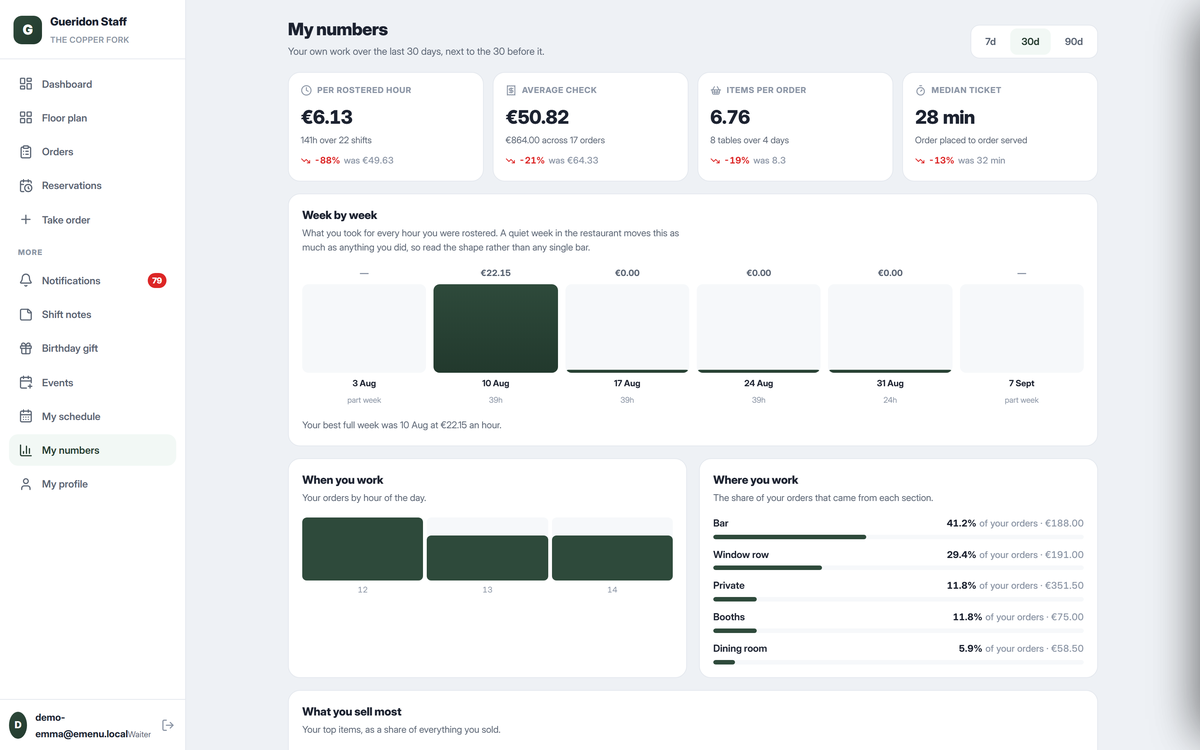
Task: Click the 17 Aug week bar
Action: pyautogui.click(x=627, y=329)
